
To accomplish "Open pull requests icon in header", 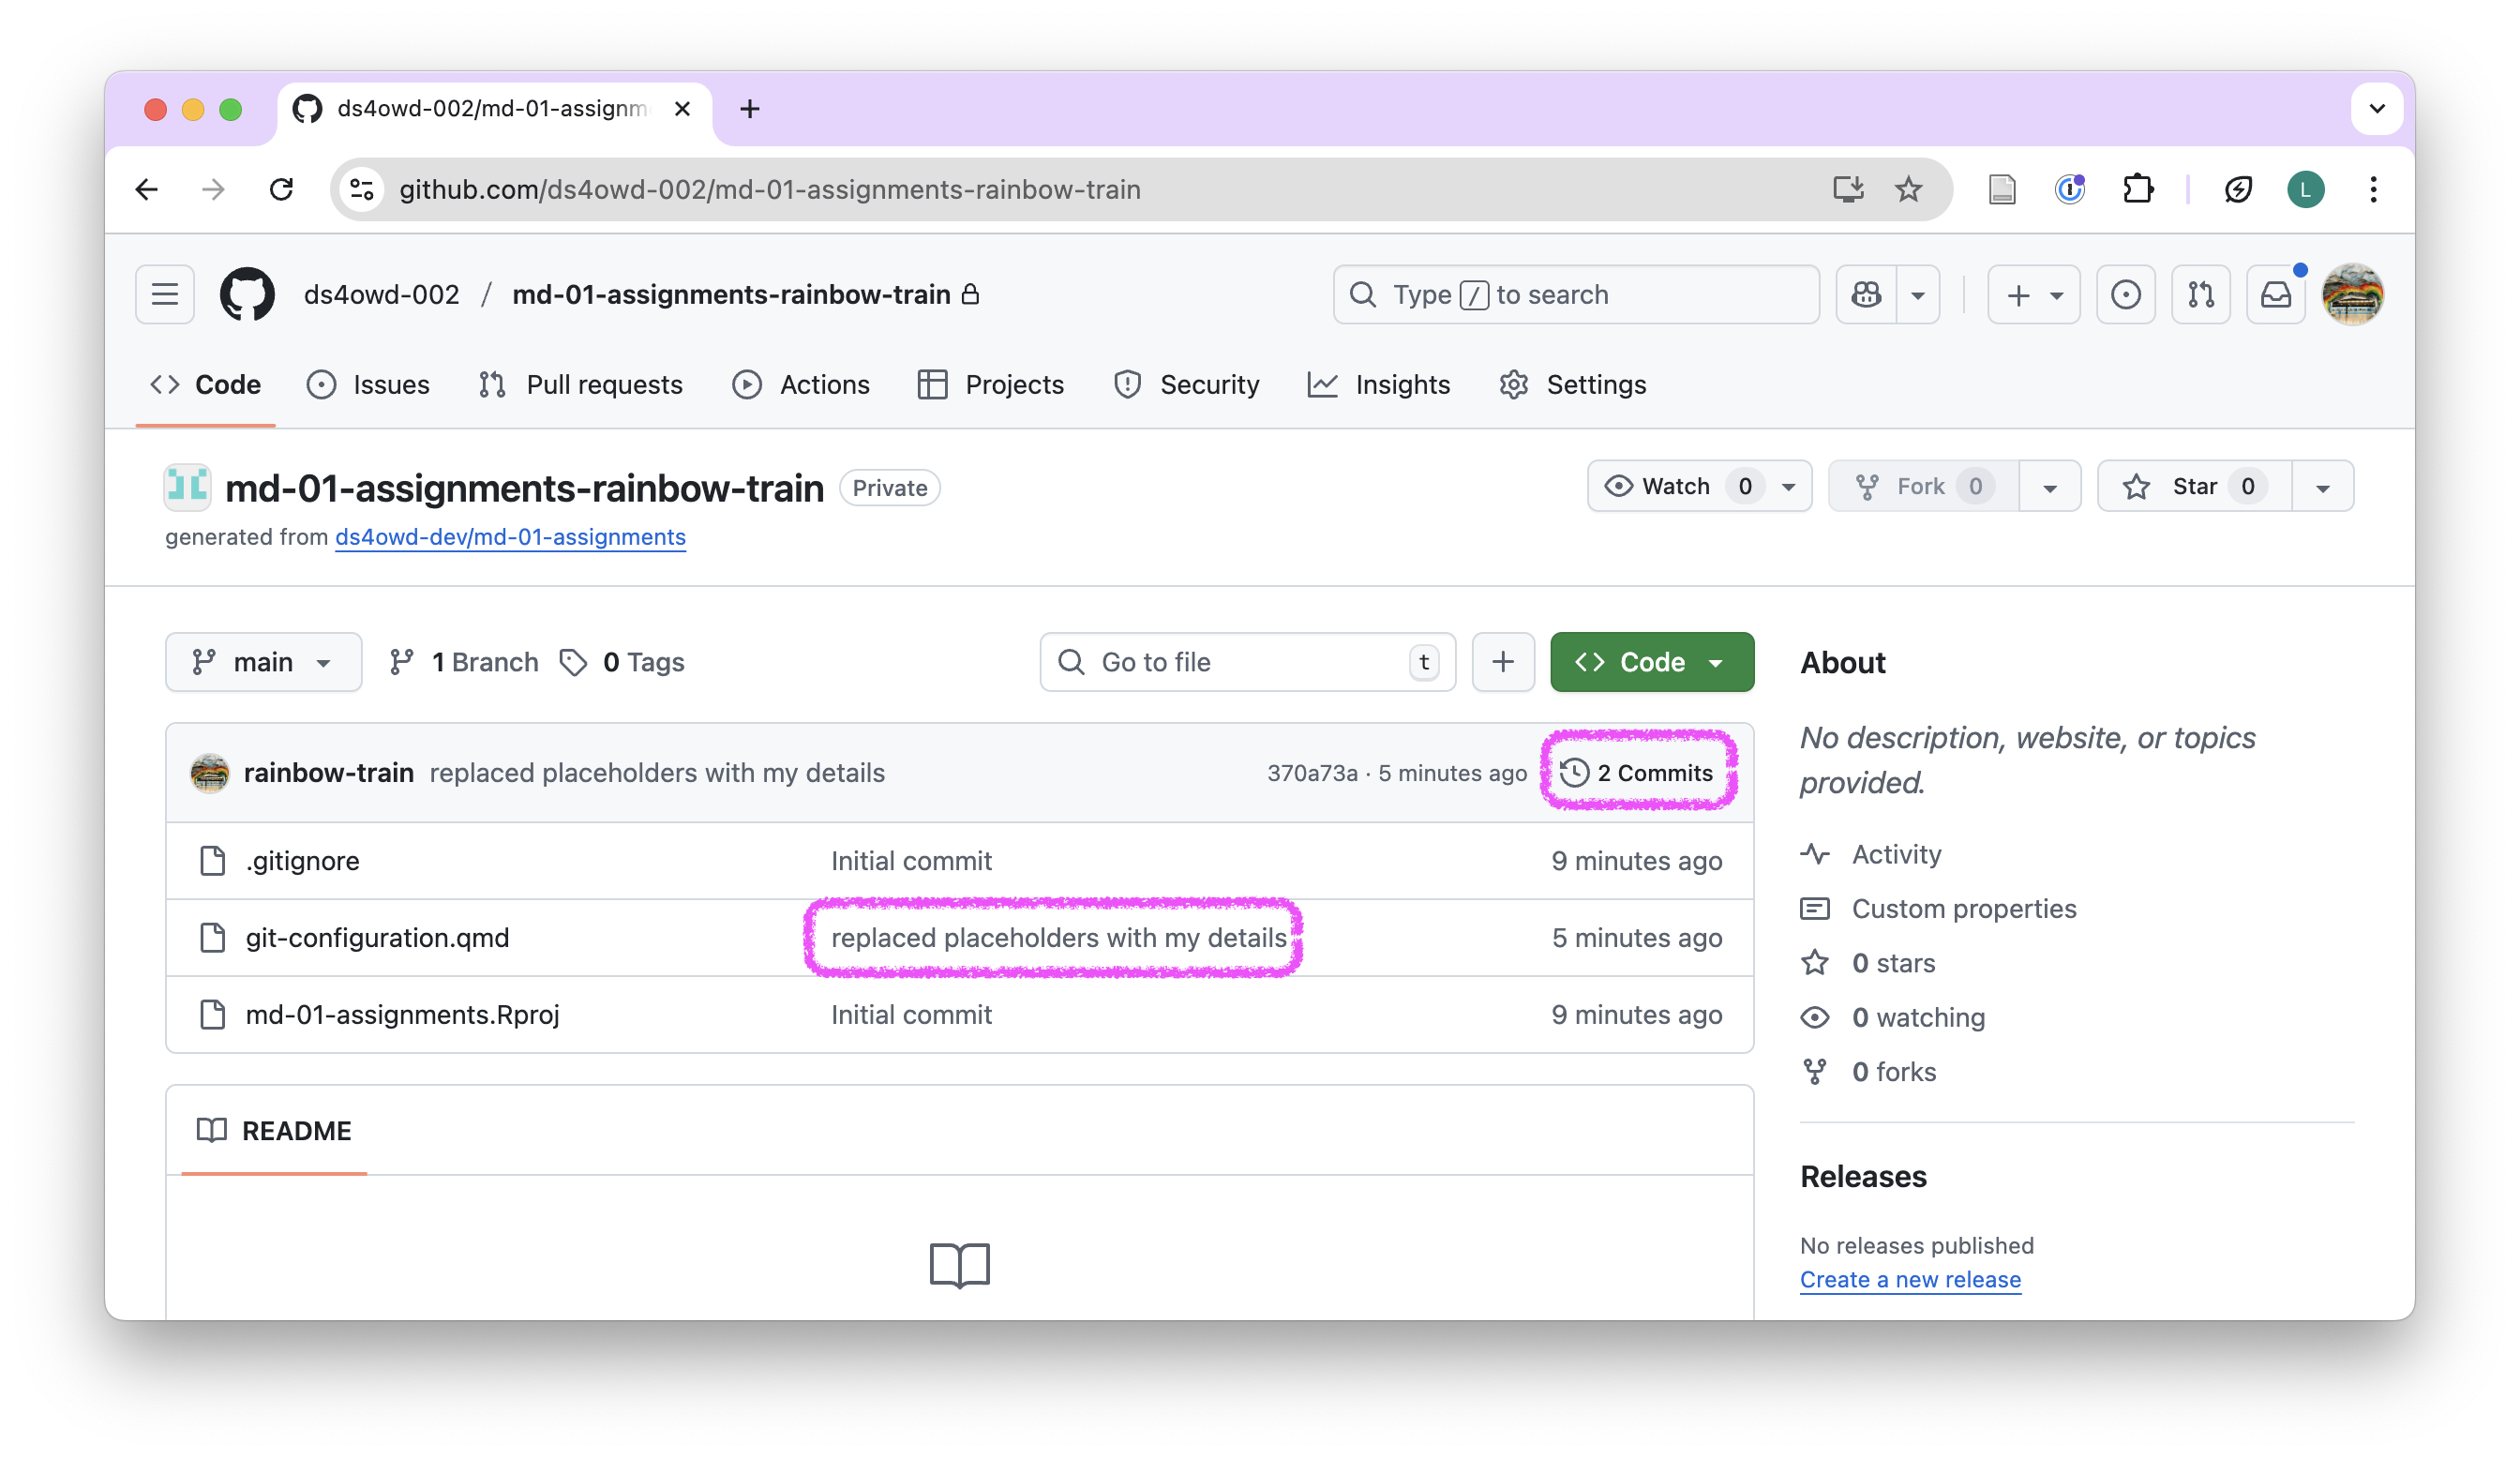I will click(x=2200, y=294).
